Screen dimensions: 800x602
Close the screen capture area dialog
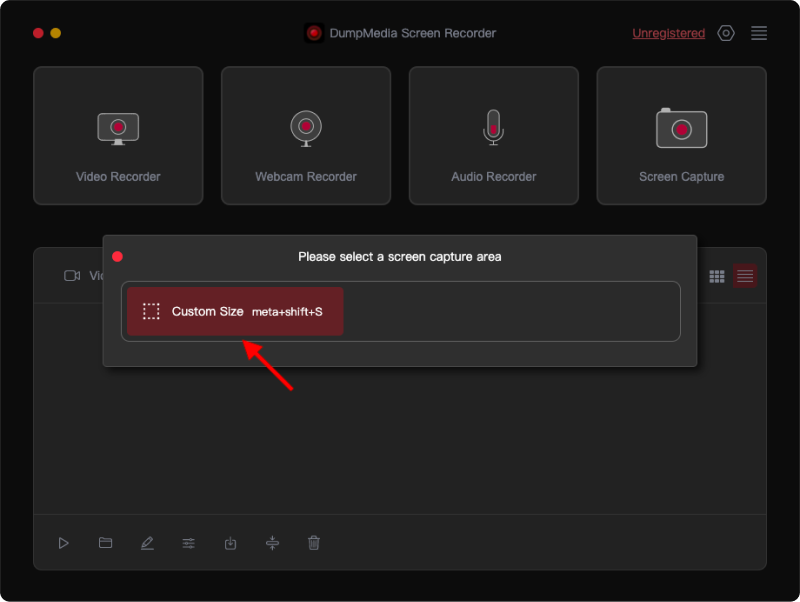pyautogui.click(x=117, y=257)
